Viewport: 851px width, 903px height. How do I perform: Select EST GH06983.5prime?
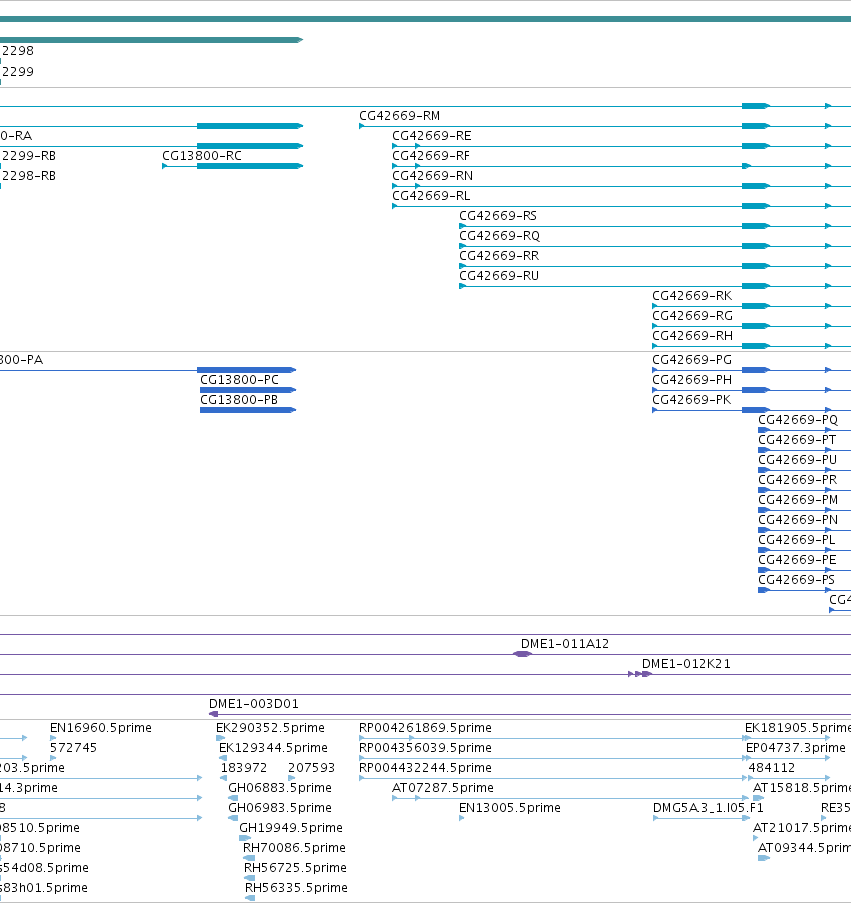click(x=280, y=807)
